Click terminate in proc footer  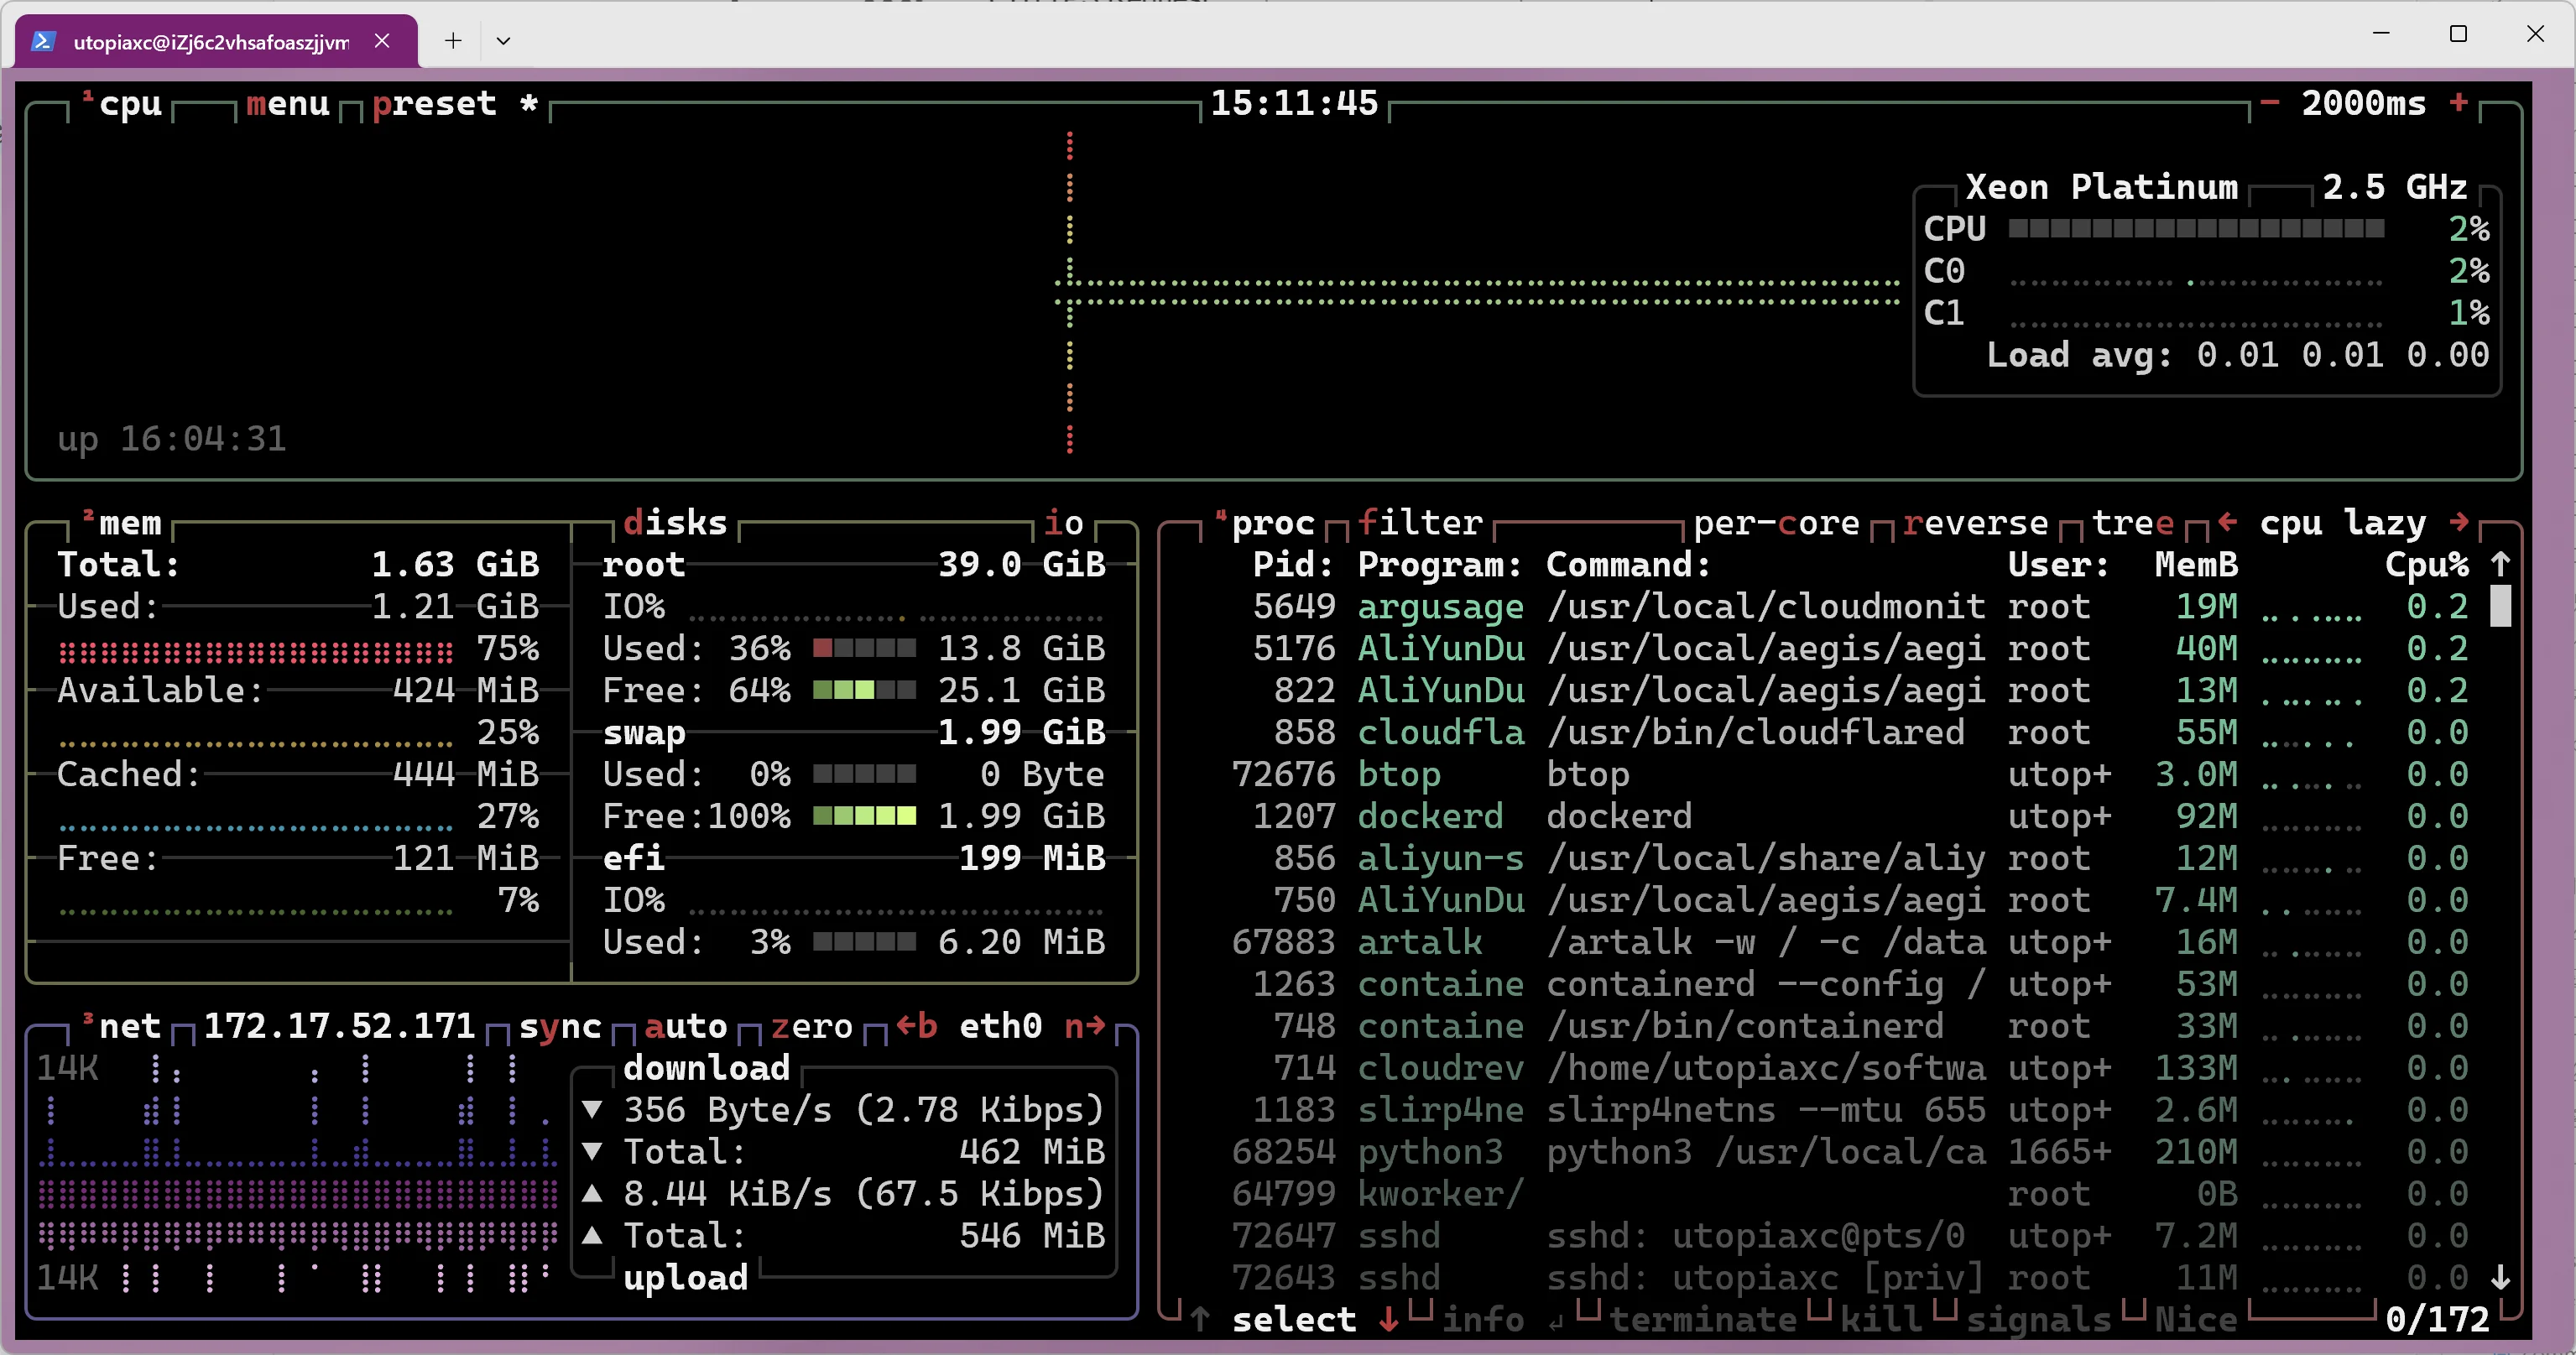pos(1703,1319)
